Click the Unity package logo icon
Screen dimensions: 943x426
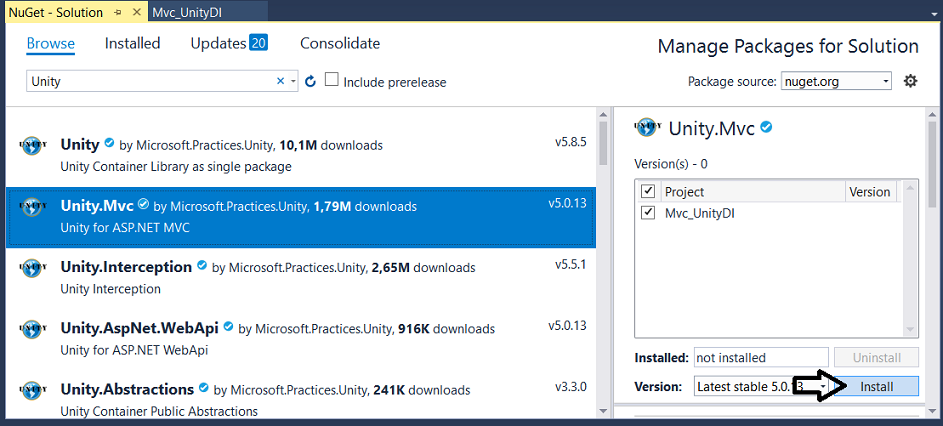pos(31,145)
